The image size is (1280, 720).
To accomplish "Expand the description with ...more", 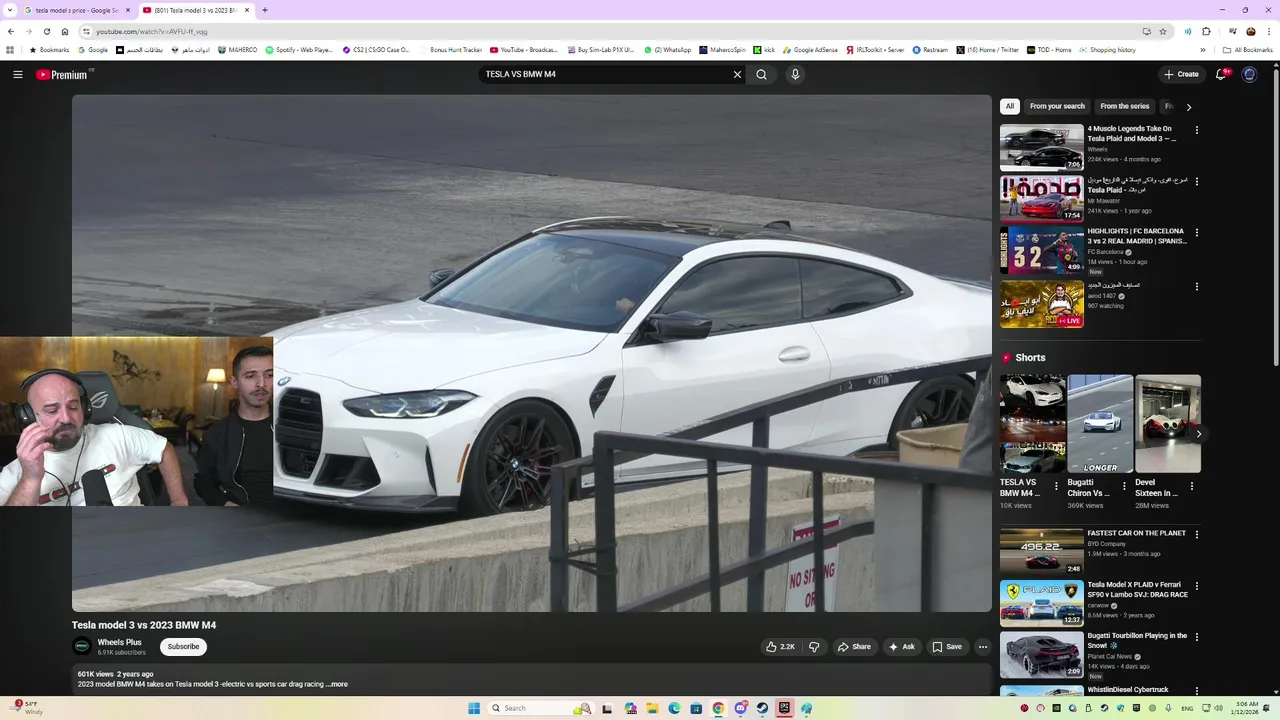I will point(338,684).
